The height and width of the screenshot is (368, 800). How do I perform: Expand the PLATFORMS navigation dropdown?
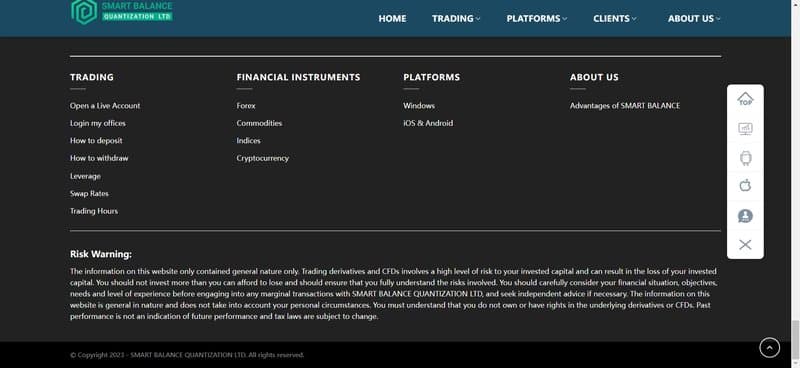pyautogui.click(x=536, y=18)
